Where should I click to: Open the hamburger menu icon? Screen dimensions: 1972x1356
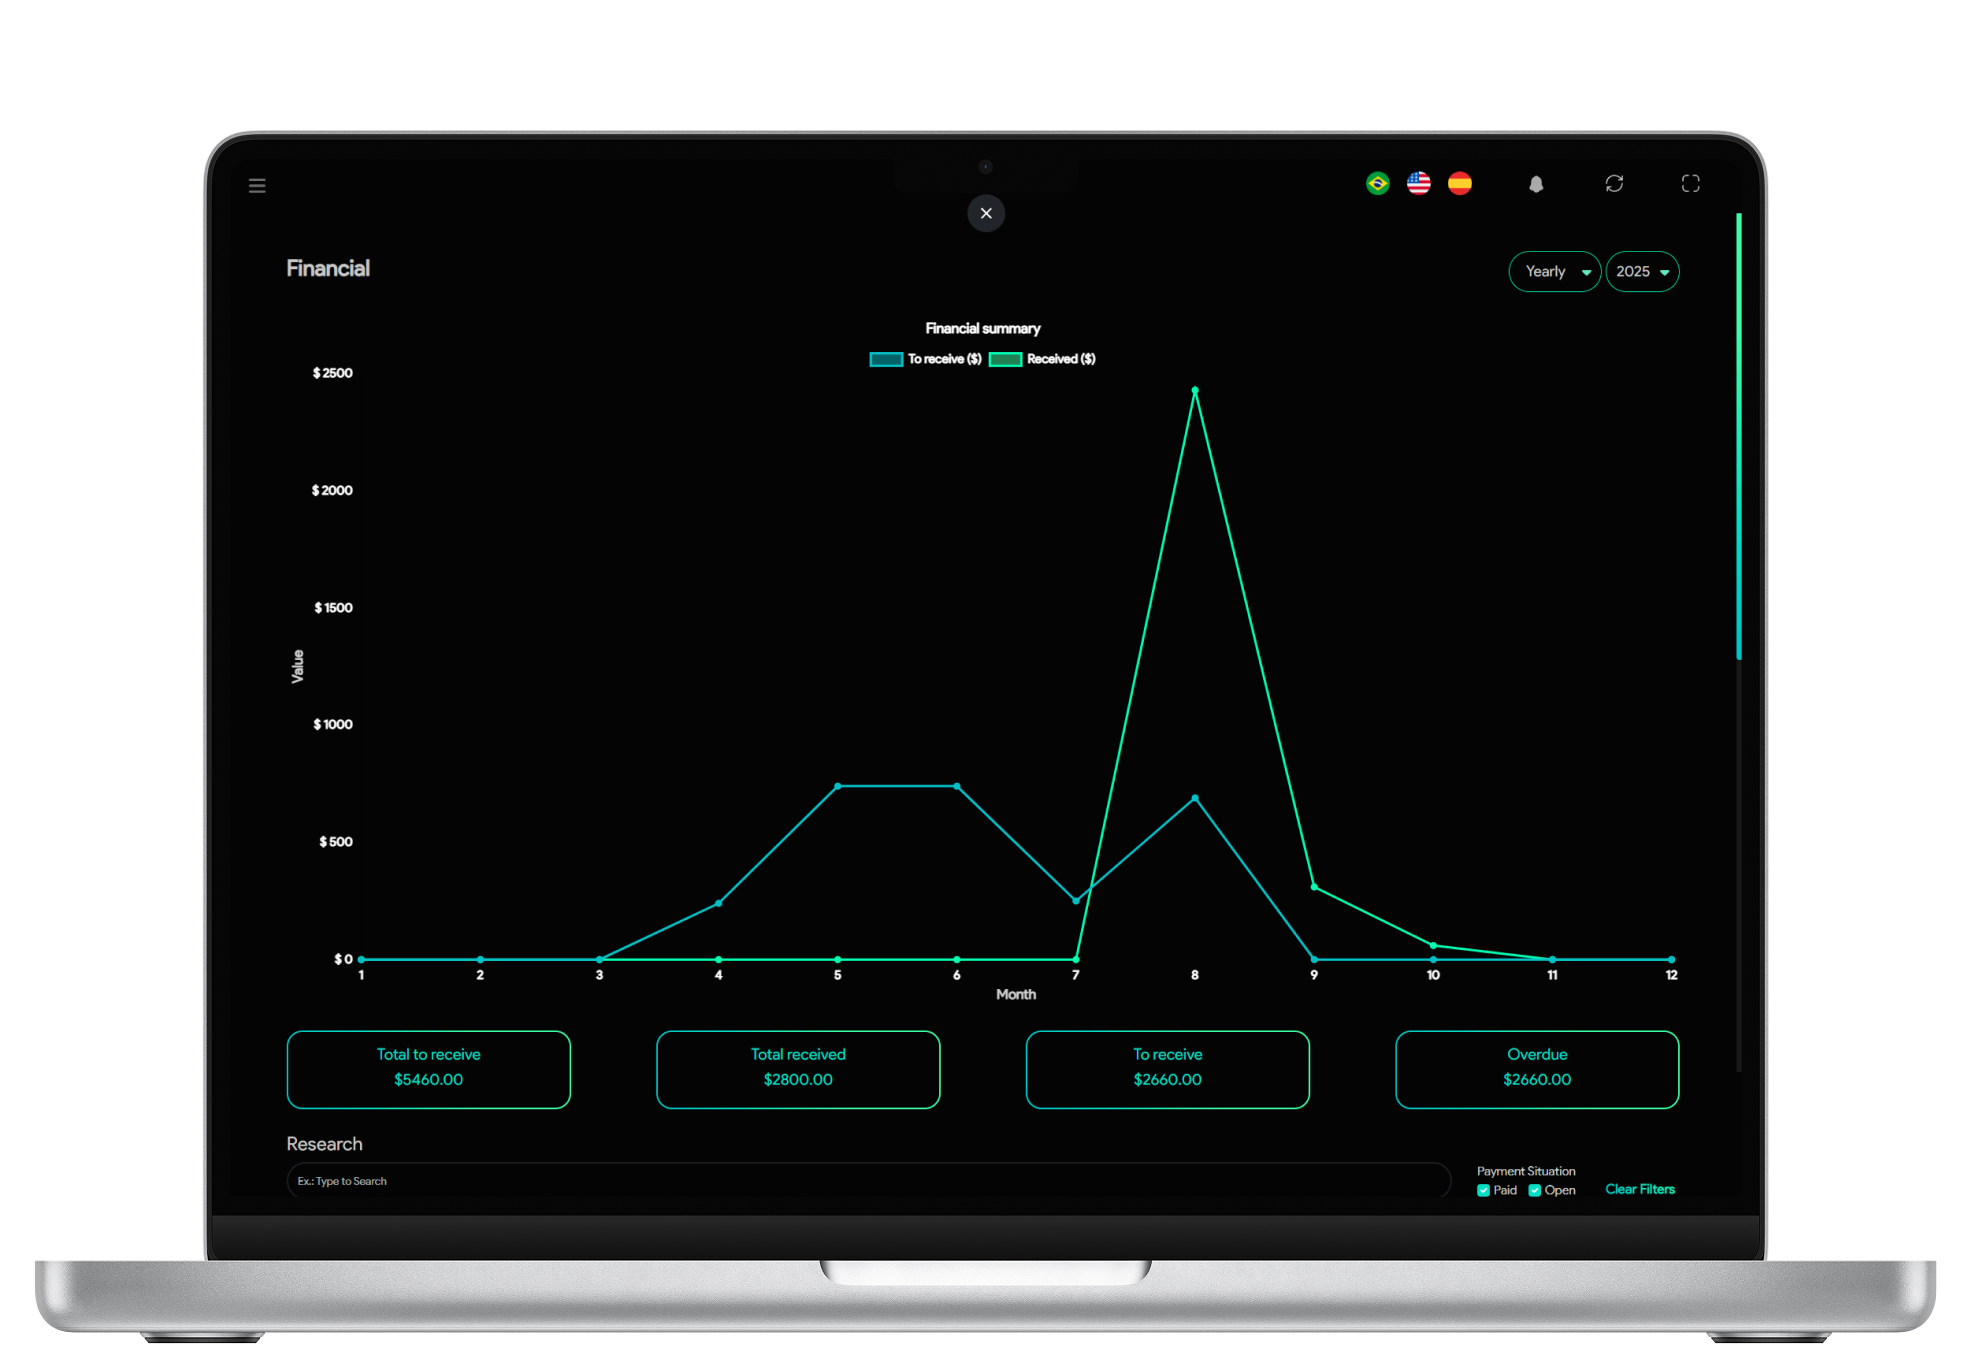pos(257,185)
